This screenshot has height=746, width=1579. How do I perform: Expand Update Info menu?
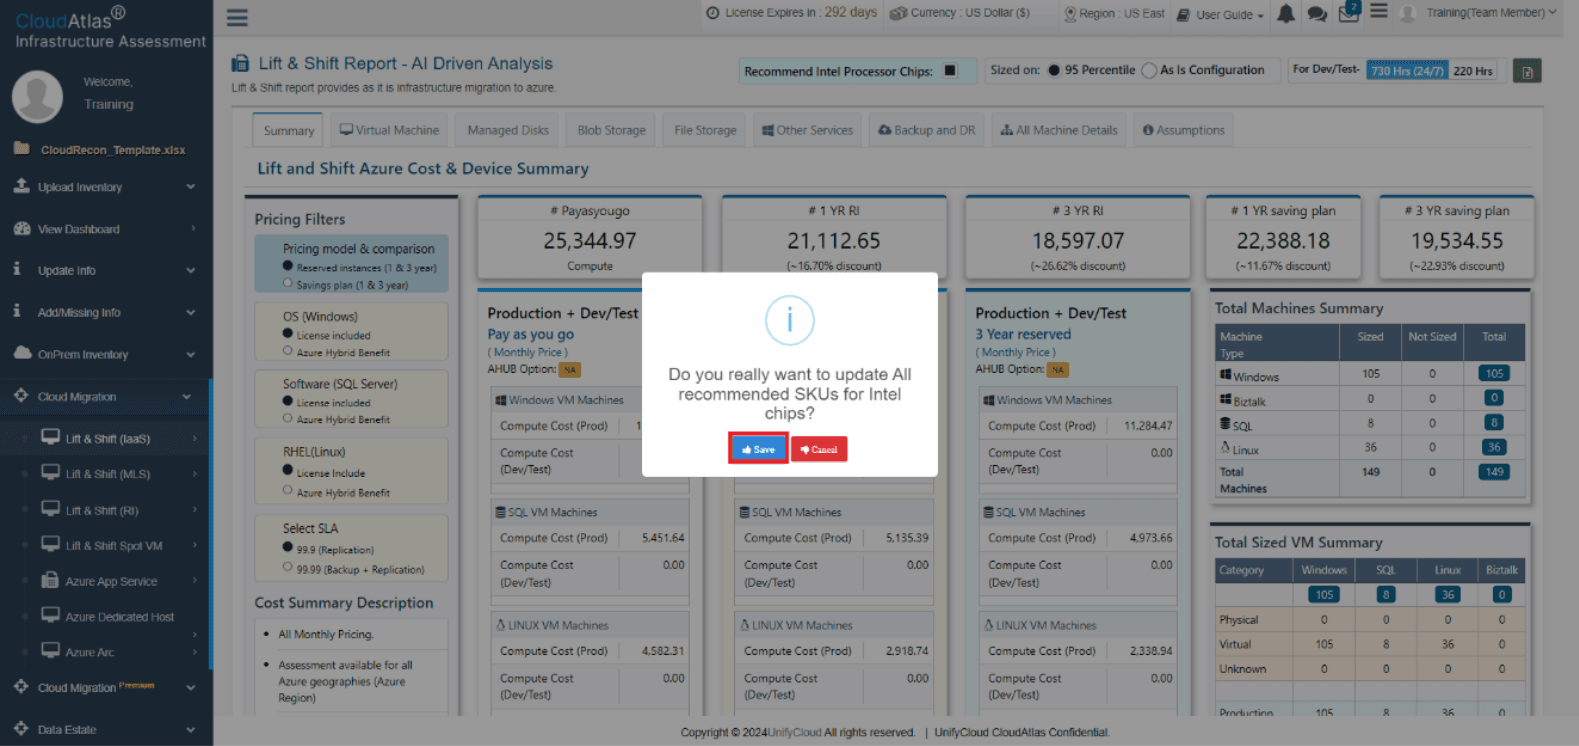click(105, 270)
